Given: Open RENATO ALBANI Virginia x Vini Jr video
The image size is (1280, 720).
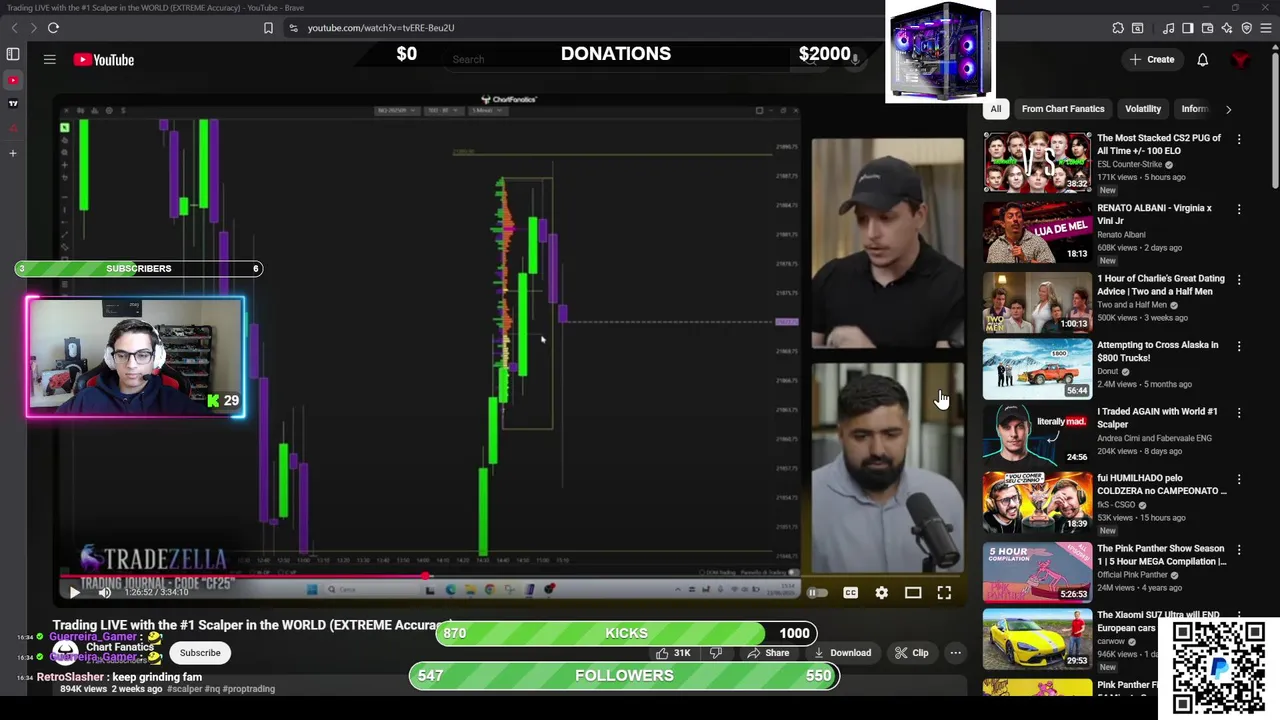Looking at the screenshot, I should pos(1154,214).
